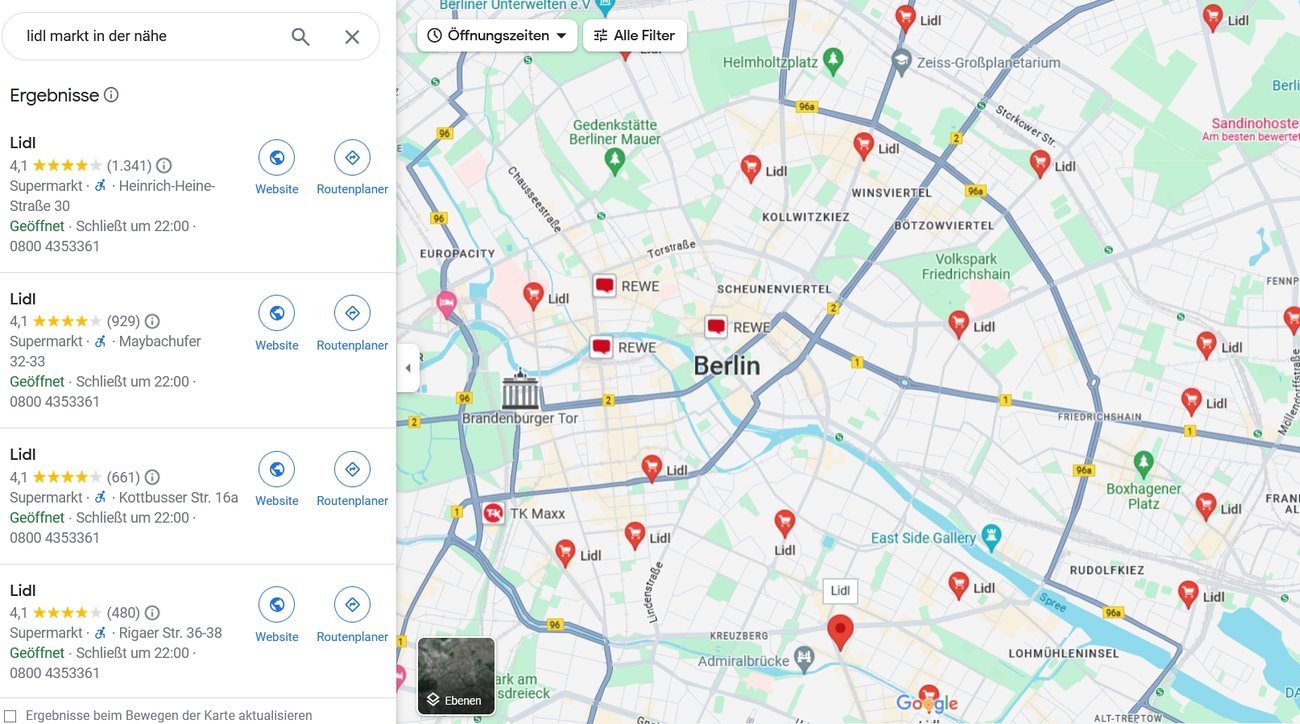Image resolution: width=1300 pixels, height=724 pixels.
Task: Click the Brandenburger Tor landmark icon
Action: tap(520, 390)
